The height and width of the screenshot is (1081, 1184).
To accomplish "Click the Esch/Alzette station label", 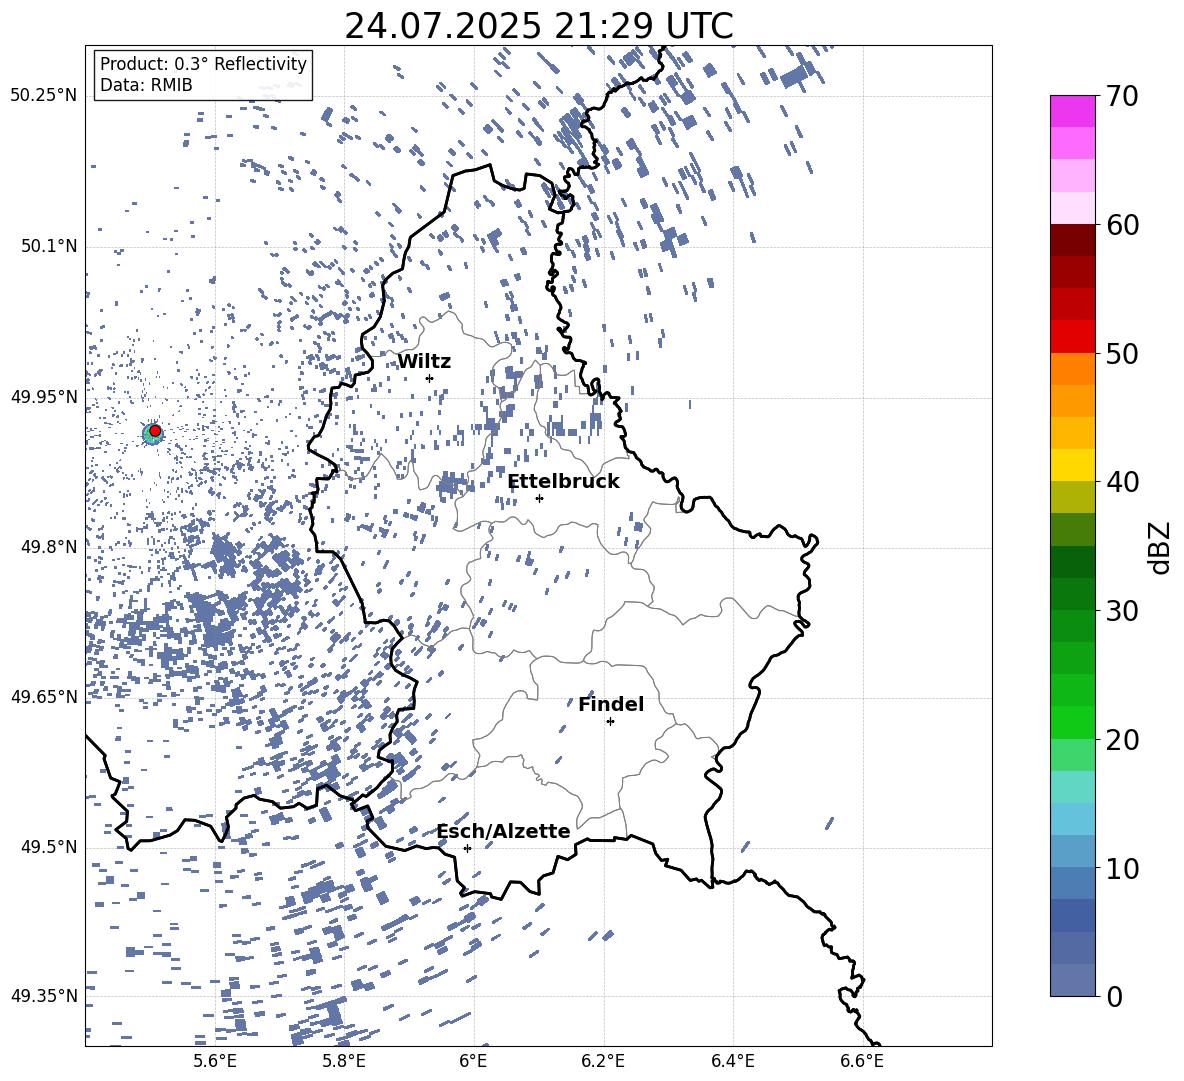I will (504, 832).
